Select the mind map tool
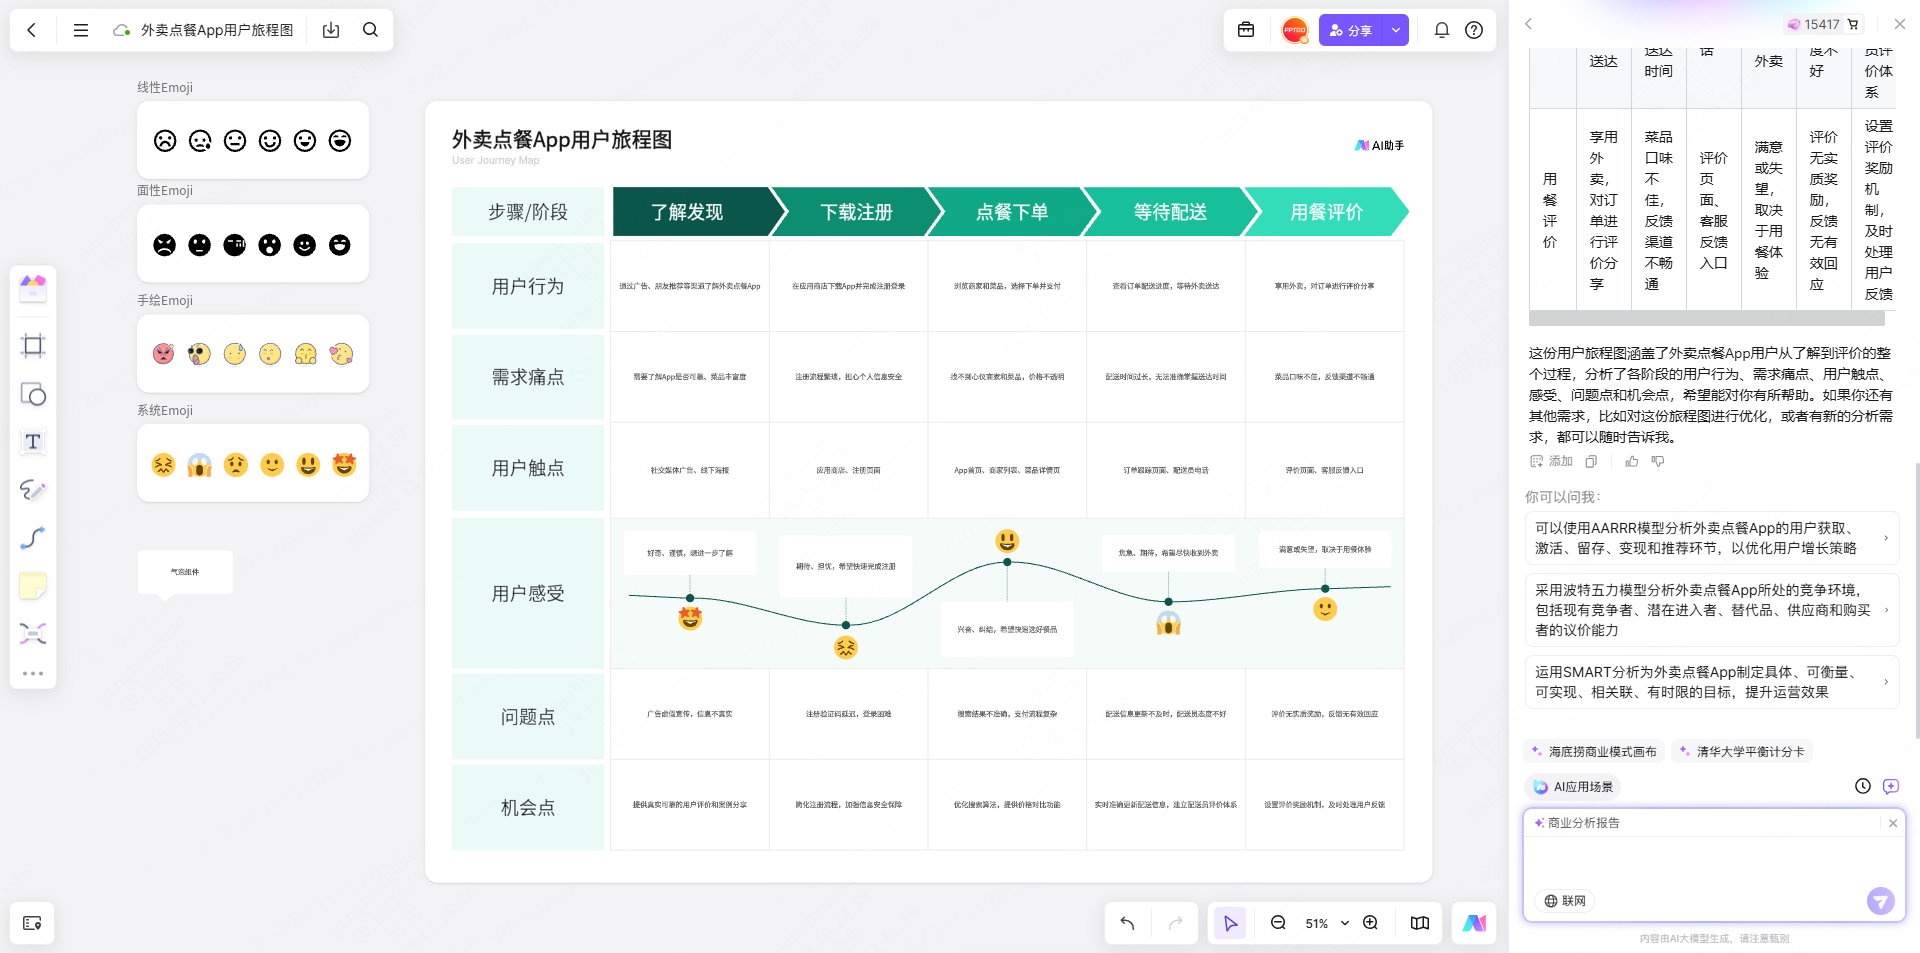Image resolution: width=1920 pixels, height=953 pixels. [x=33, y=634]
